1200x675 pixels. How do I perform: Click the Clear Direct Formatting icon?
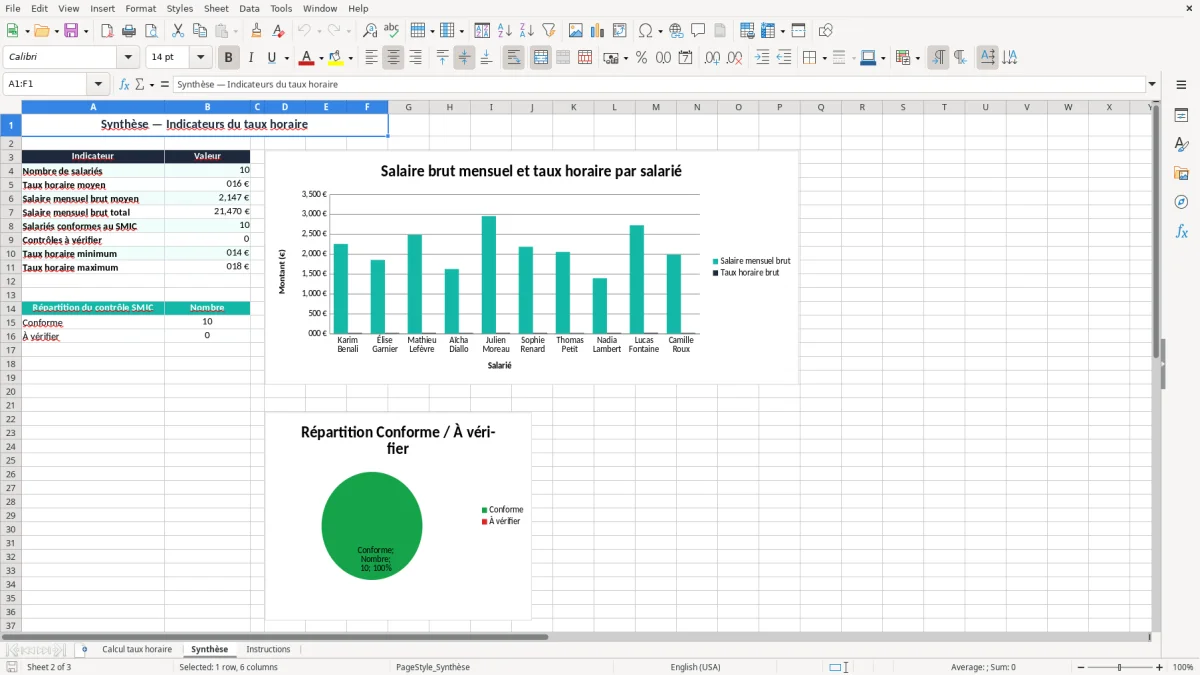[x=279, y=31]
